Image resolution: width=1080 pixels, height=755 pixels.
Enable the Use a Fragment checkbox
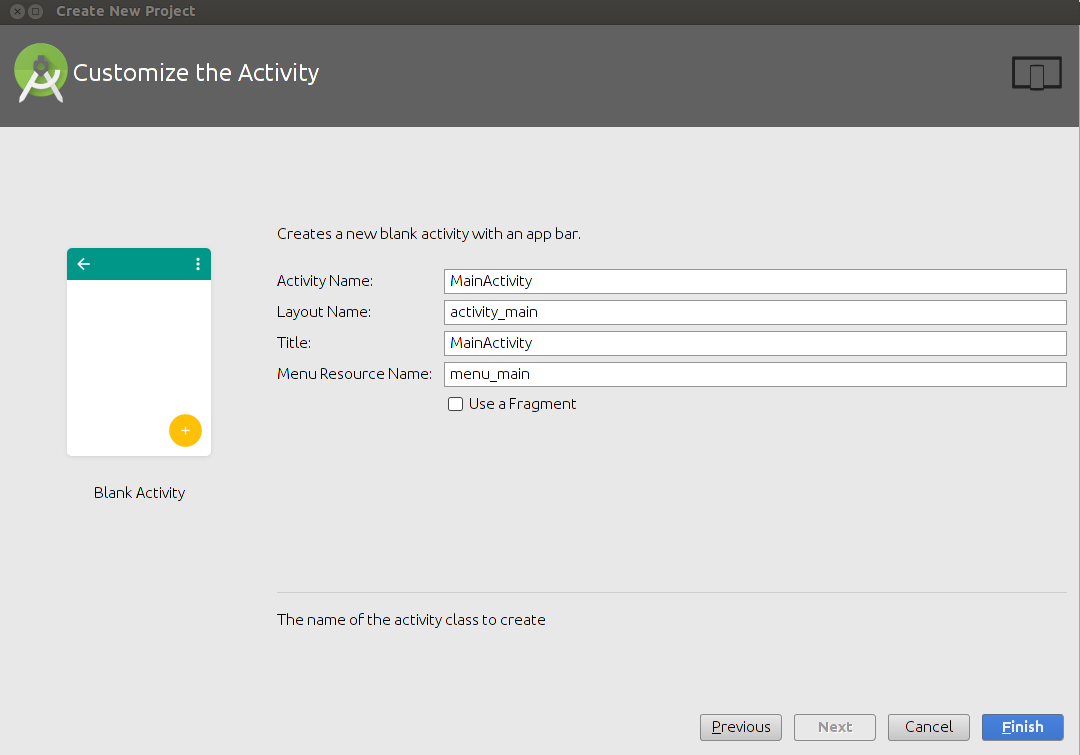click(x=456, y=404)
